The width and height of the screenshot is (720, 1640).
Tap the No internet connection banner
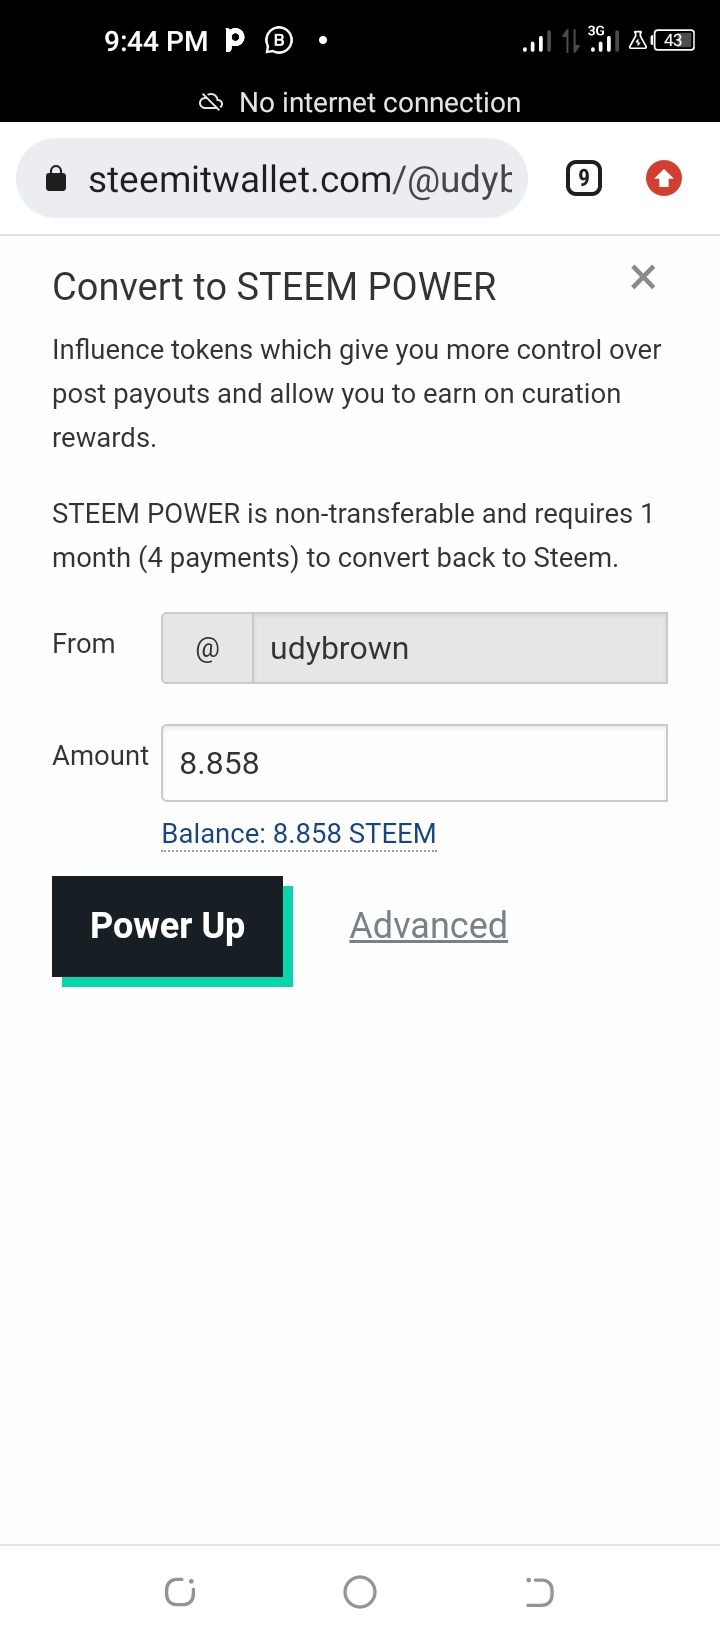pyautogui.click(x=379, y=102)
